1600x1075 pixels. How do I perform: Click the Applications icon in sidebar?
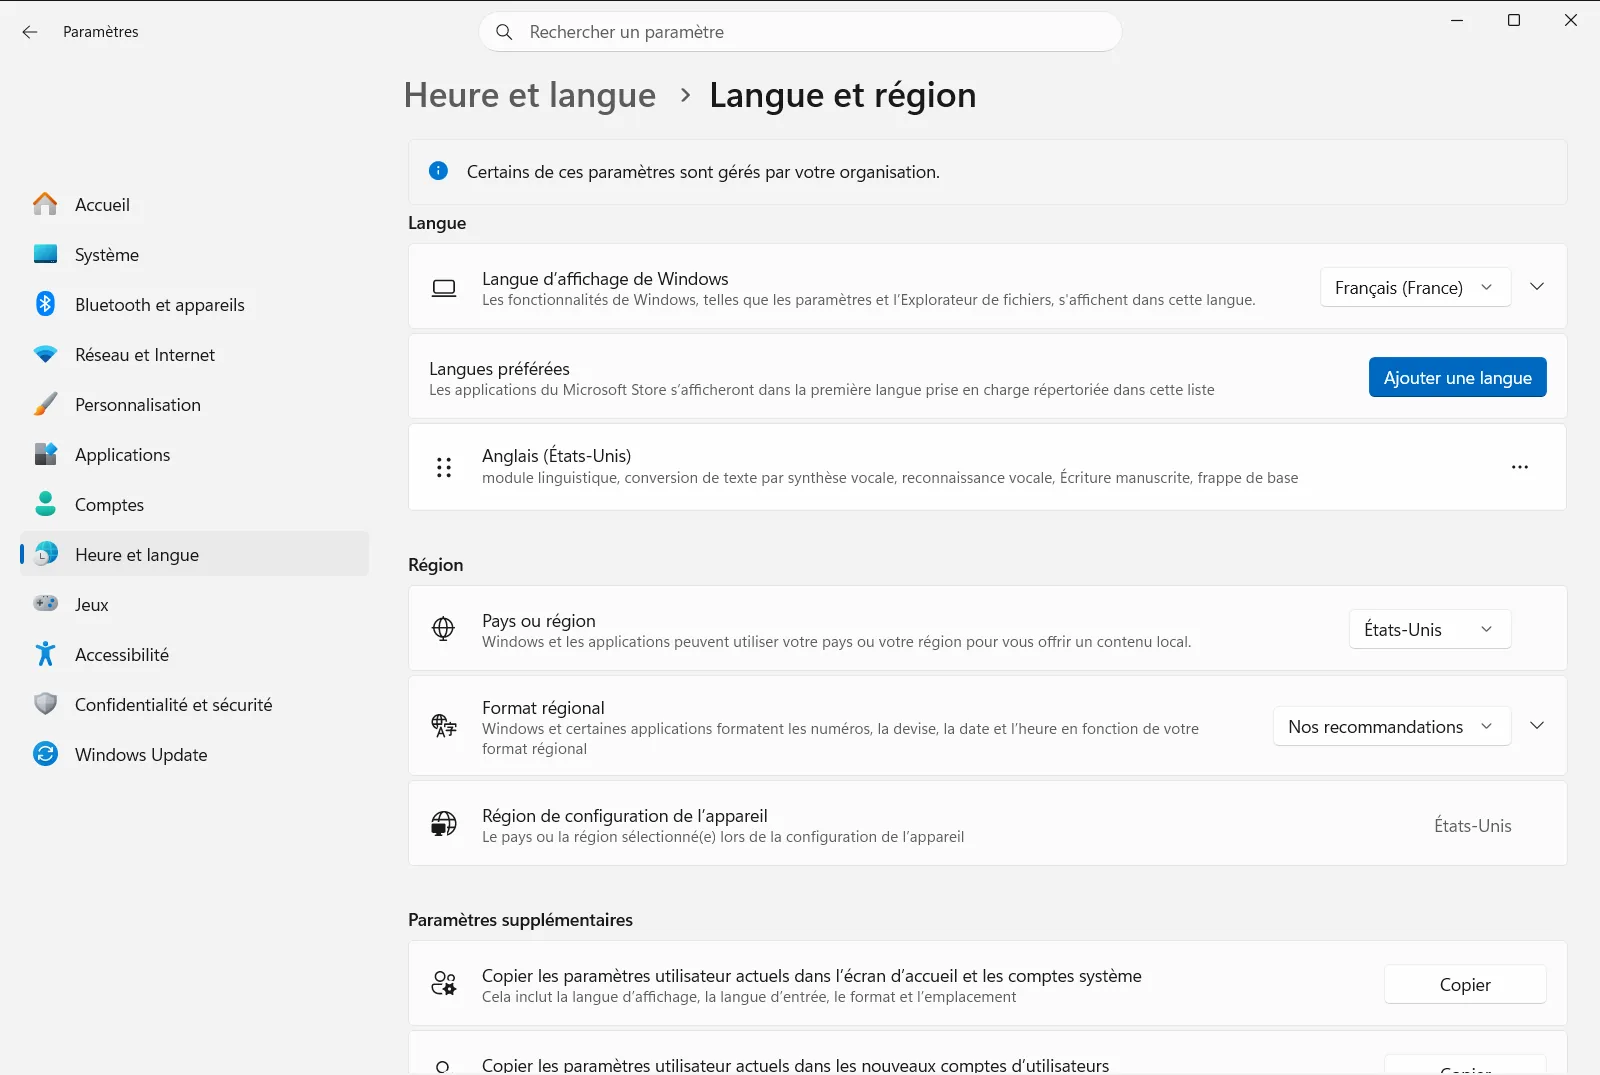point(45,454)
